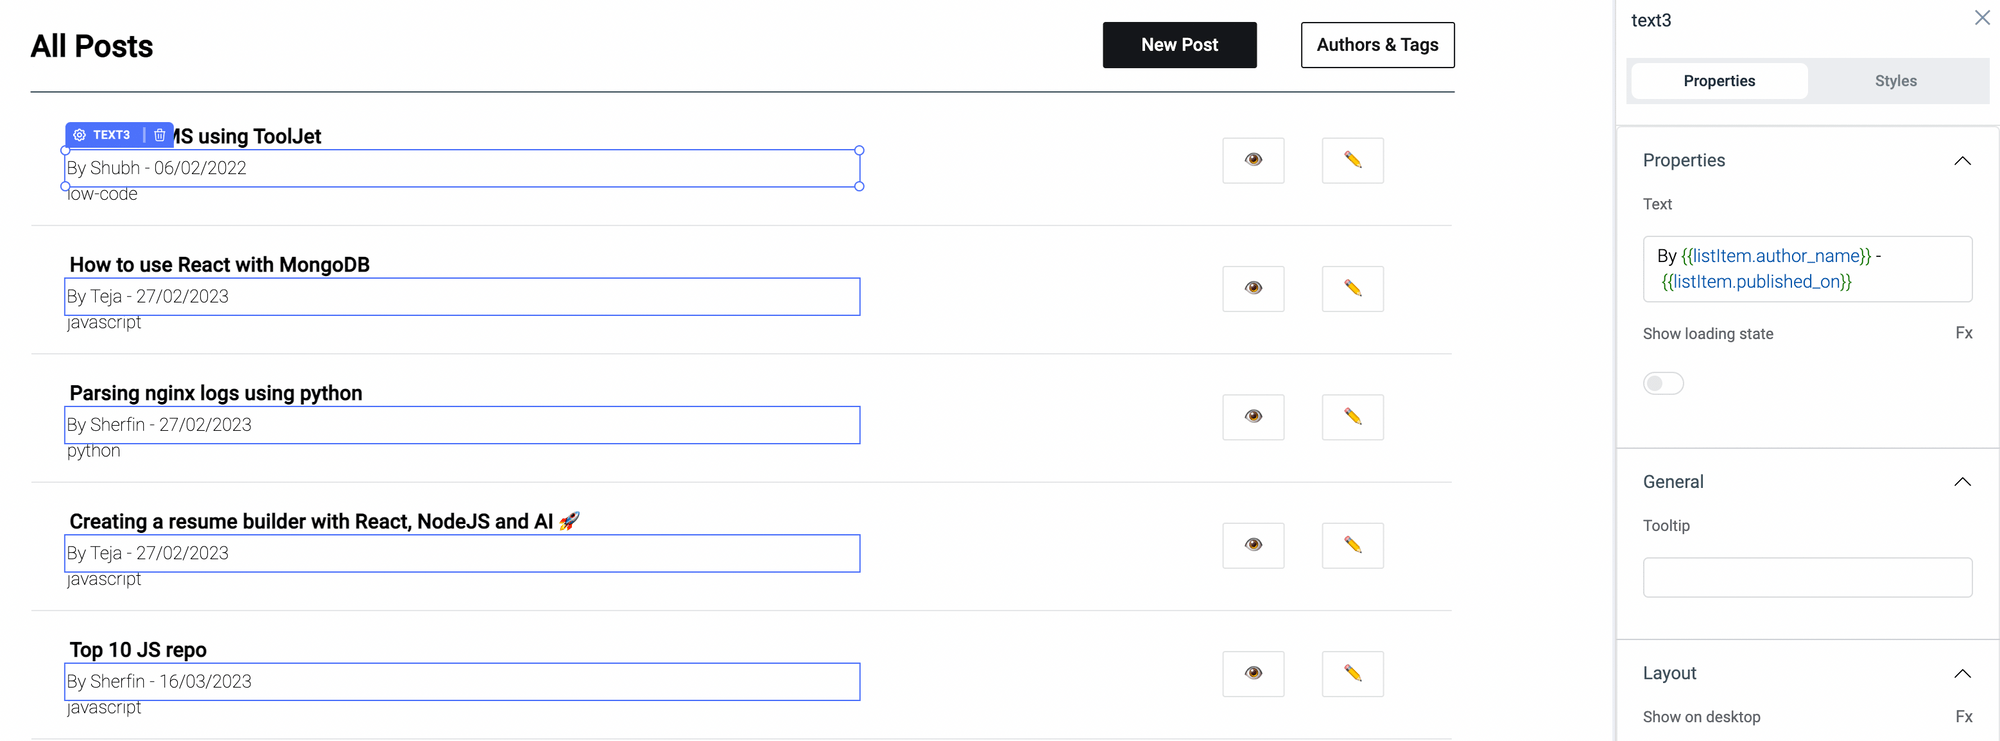2000x741 pixels.
Task: Click the TEXT3 settings gear icon
Action: click(80, 135)
